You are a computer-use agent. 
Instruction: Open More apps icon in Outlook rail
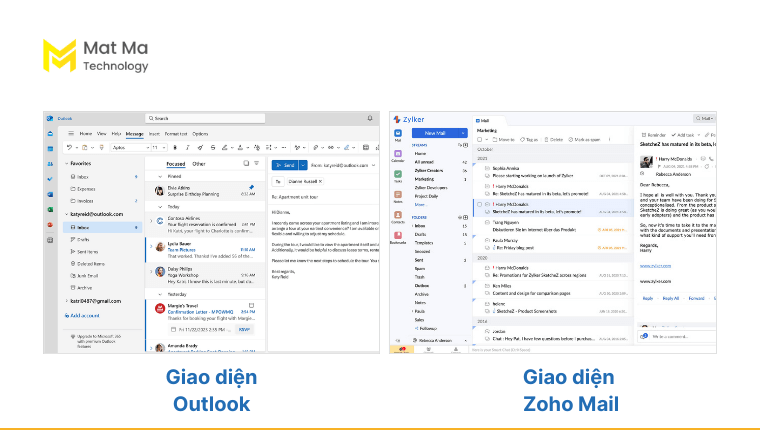point(50,240)
